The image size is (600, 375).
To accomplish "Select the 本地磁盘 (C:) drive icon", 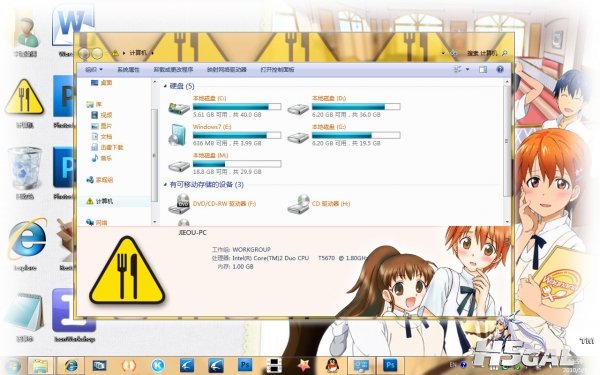I will point(179,108).
